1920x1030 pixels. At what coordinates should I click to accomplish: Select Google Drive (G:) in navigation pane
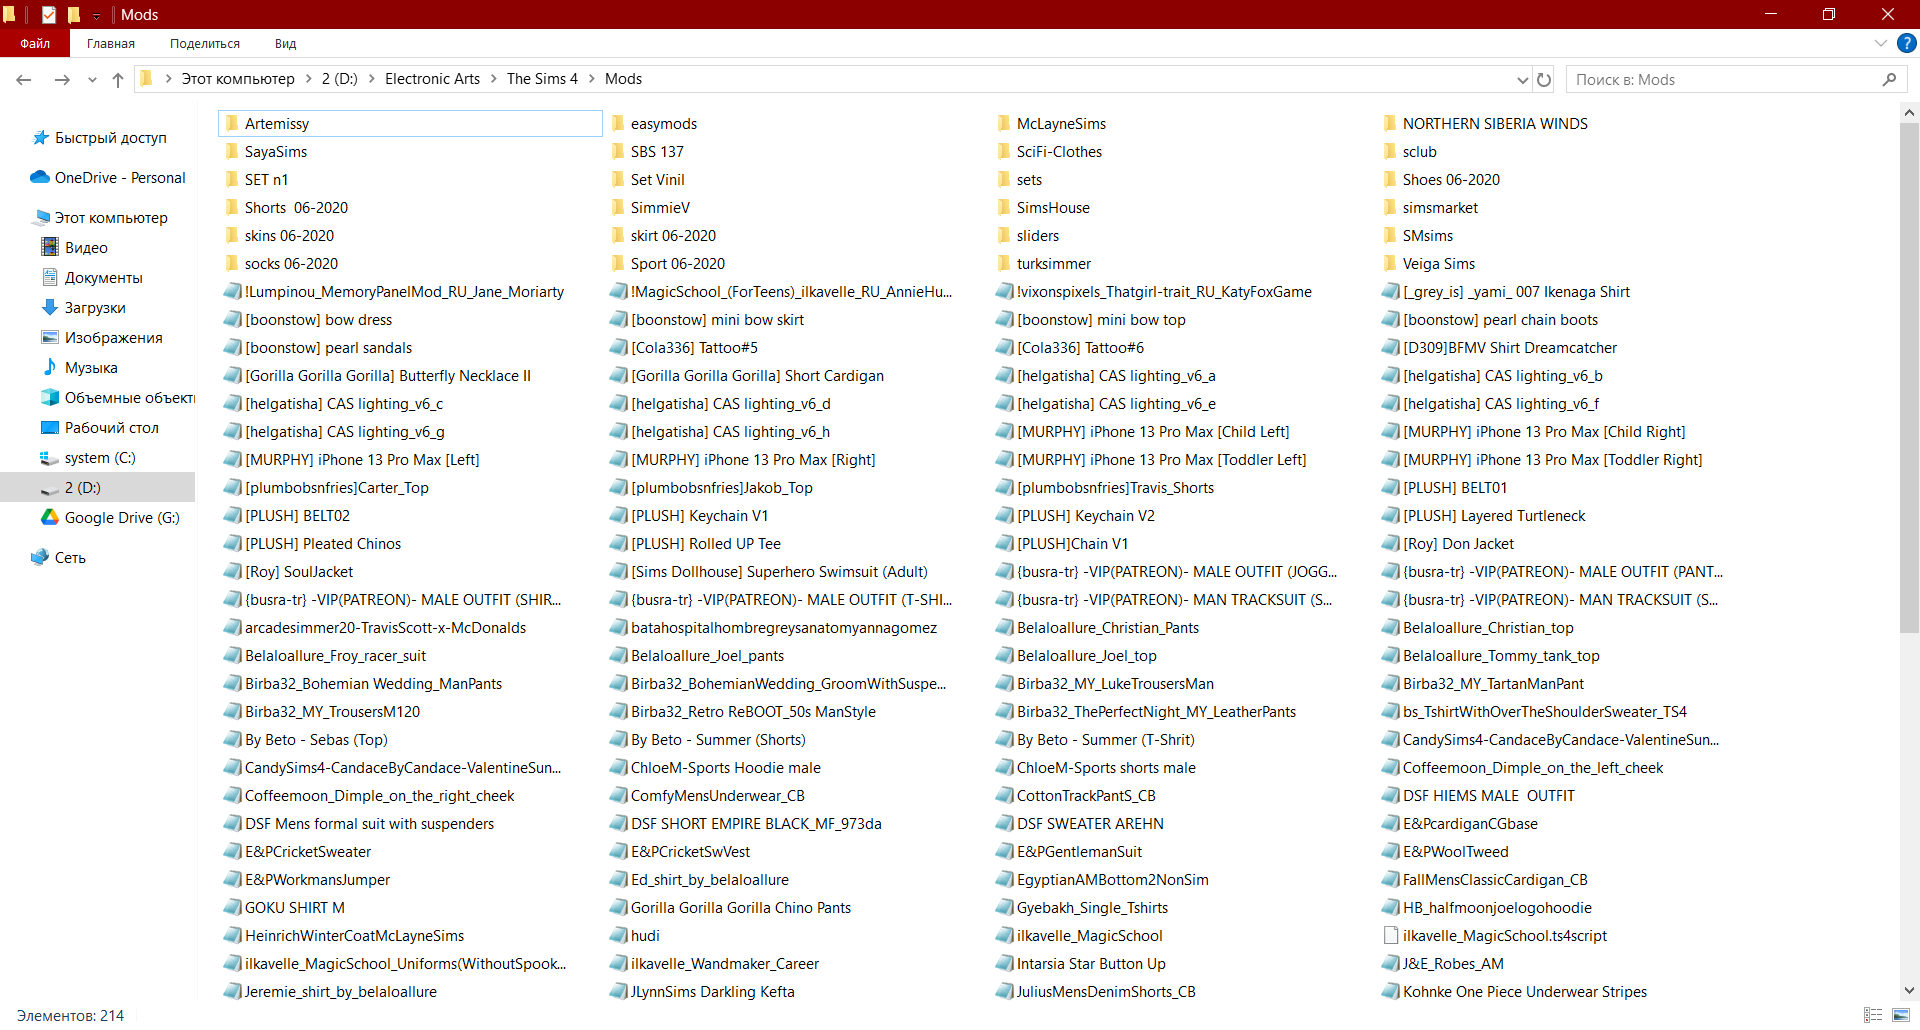[121, 518]
